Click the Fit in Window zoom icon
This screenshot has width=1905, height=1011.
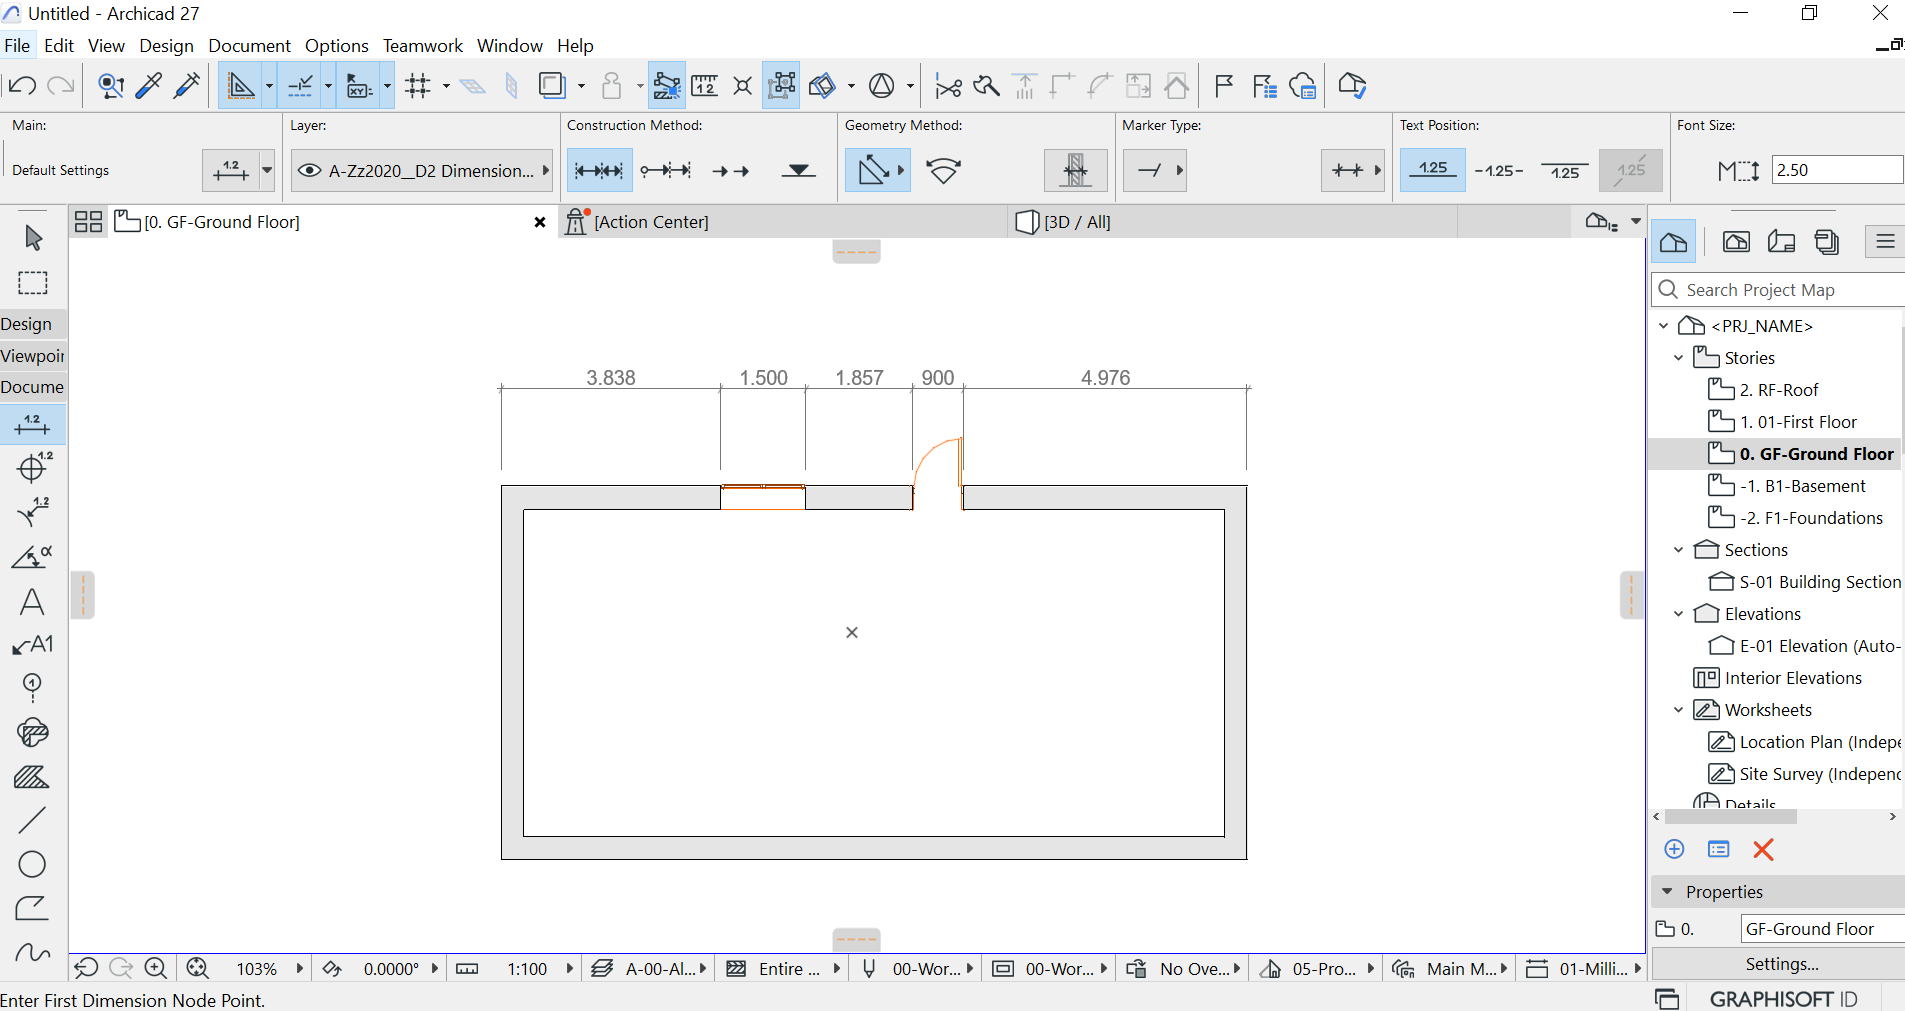pyautogui.click(x=197, y=968)
